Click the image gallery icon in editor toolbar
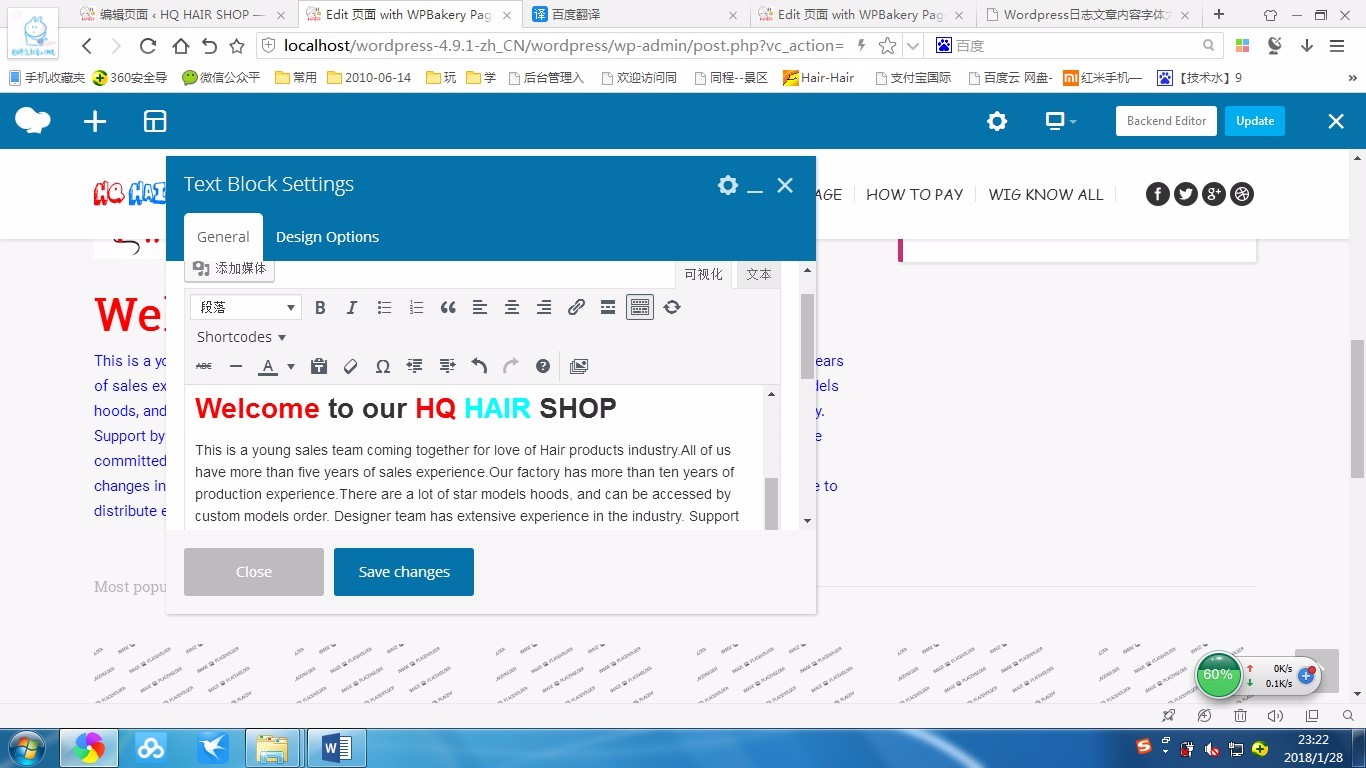Image resolution: width=1366 pixels, height=768 pixels. pyautogui.click(x=579, y=367)
